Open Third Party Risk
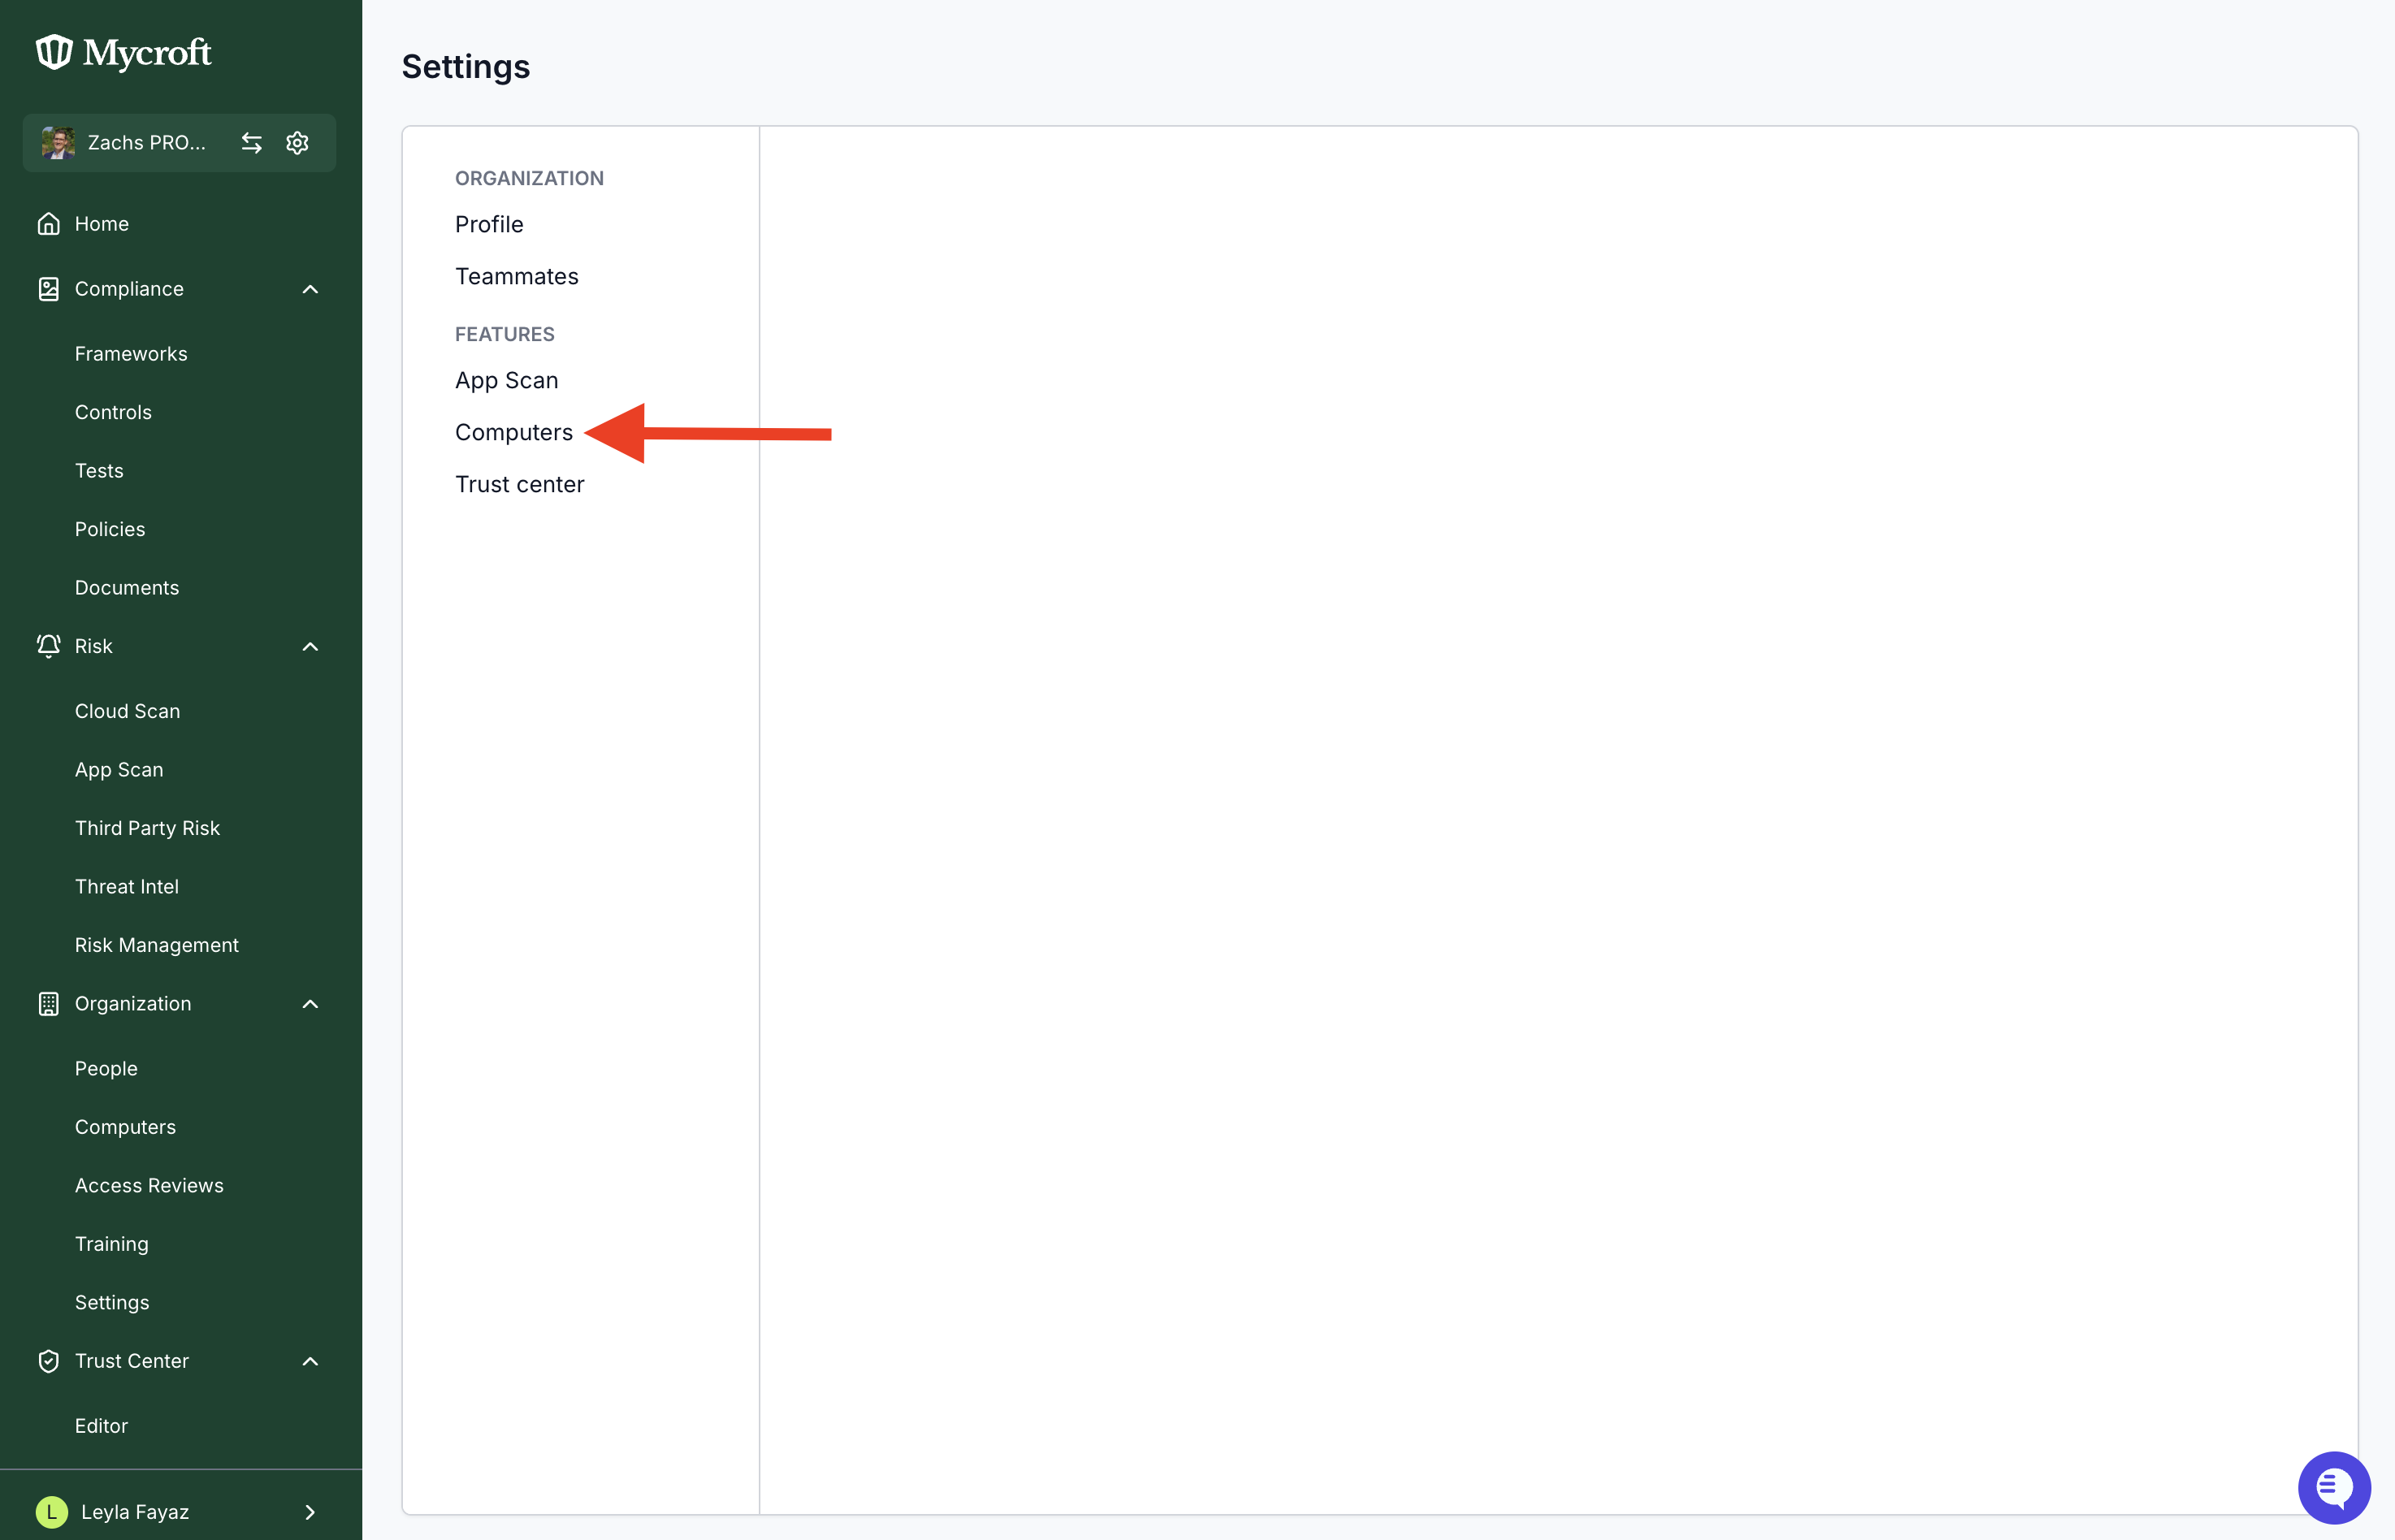This screenshot has height=1540, width=2395. click(147, 828)
